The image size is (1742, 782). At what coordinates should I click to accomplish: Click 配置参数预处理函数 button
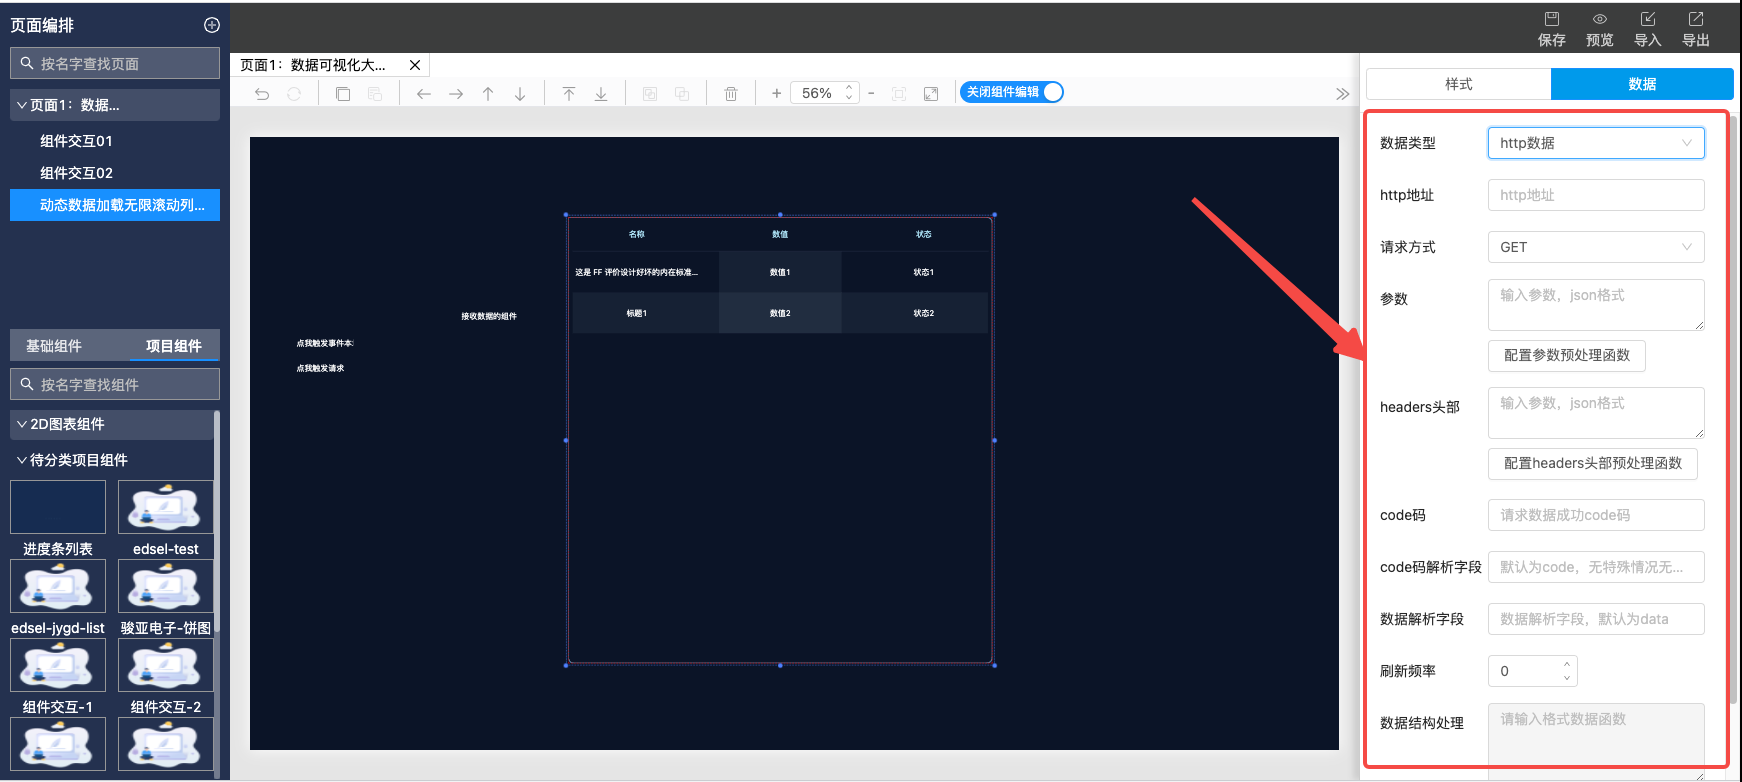[x=1566, y=355]
